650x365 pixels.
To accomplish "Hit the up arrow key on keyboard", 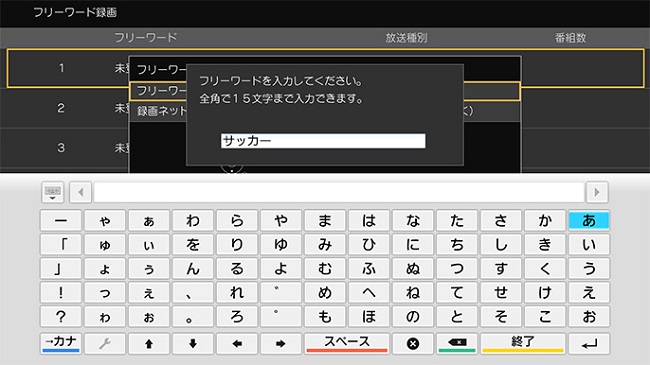I will click(149, 343).
